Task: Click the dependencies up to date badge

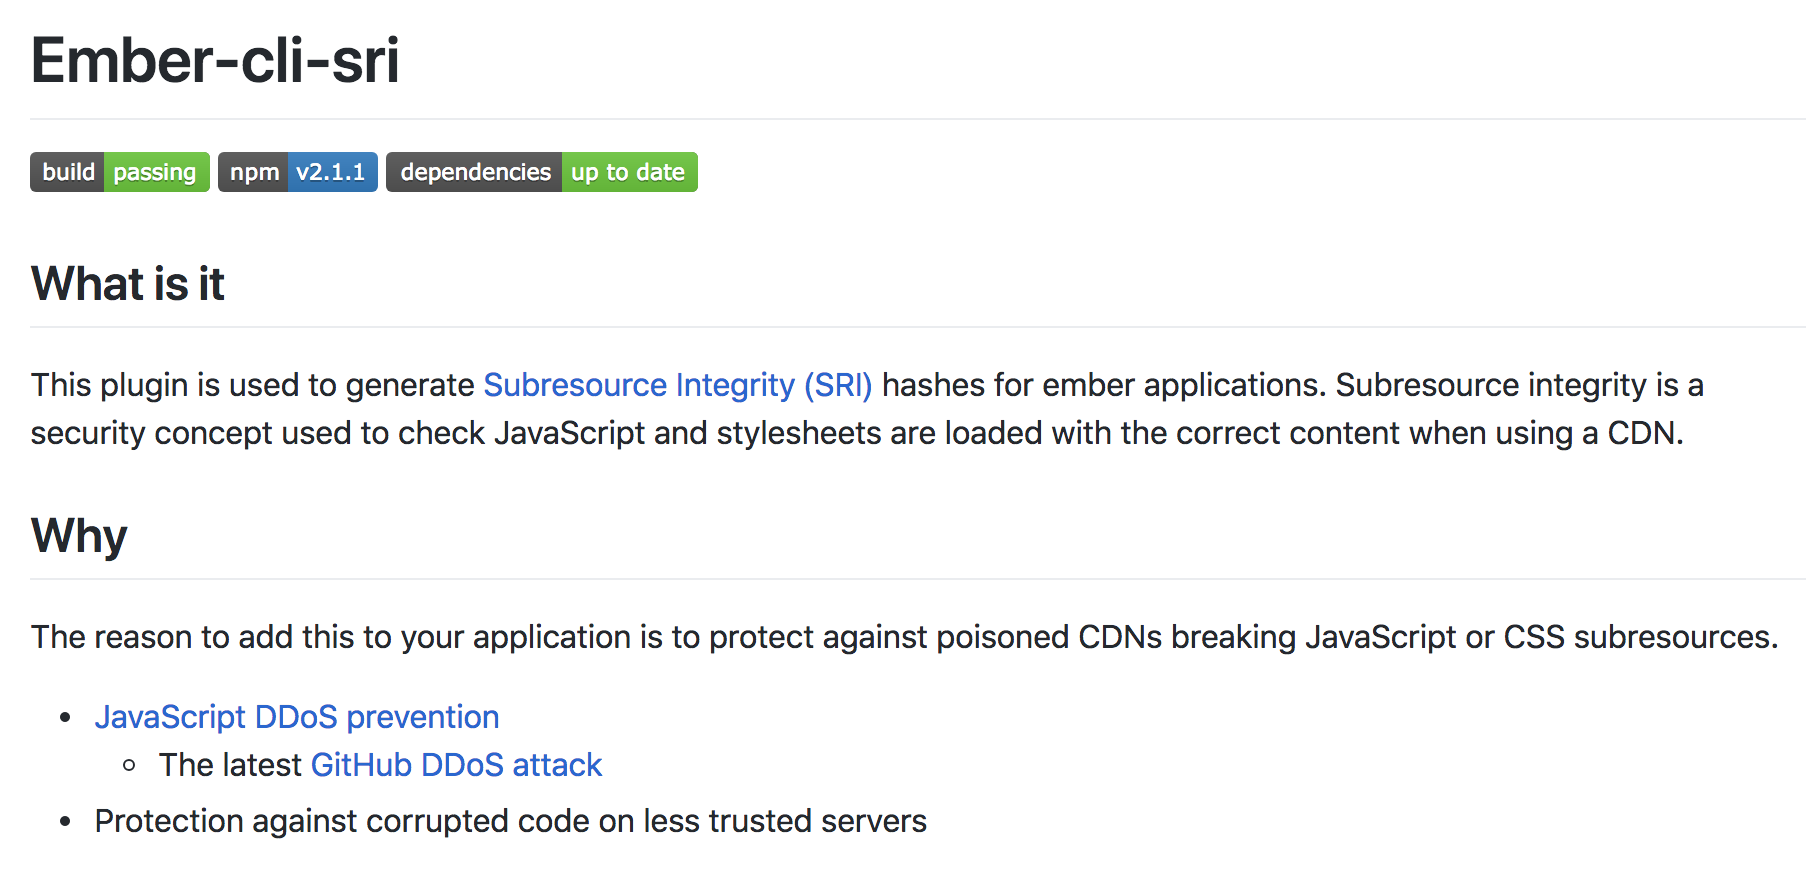Action: click(541, 172)
